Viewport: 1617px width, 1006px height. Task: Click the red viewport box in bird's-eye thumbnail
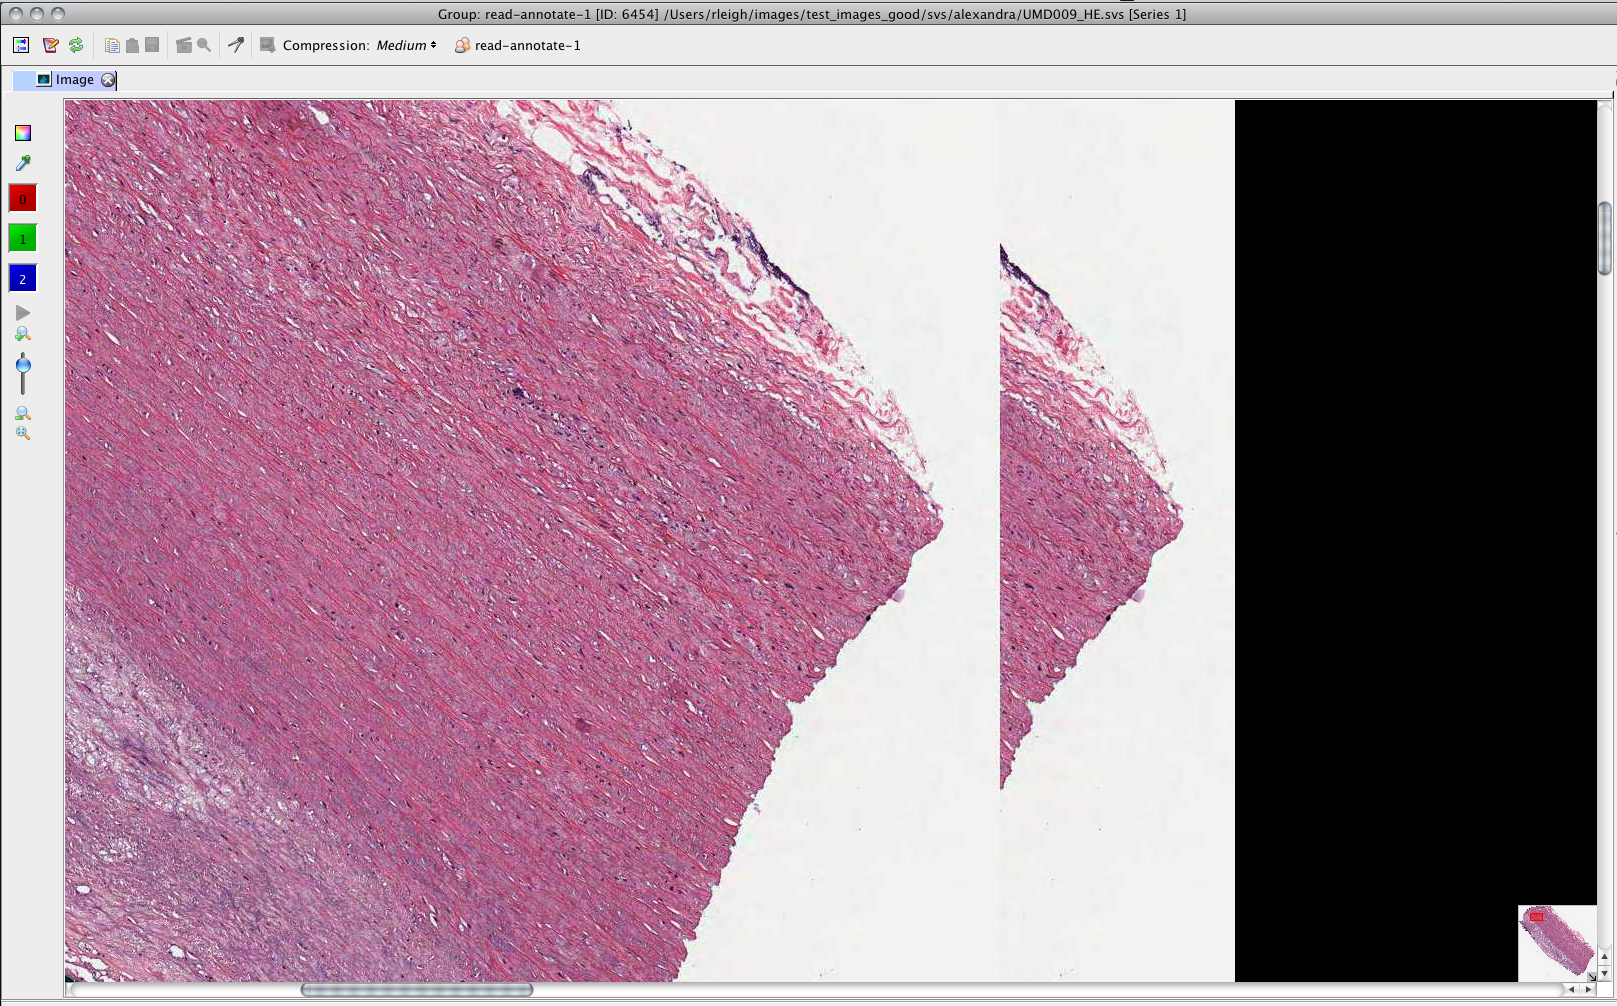[1537, 917]
